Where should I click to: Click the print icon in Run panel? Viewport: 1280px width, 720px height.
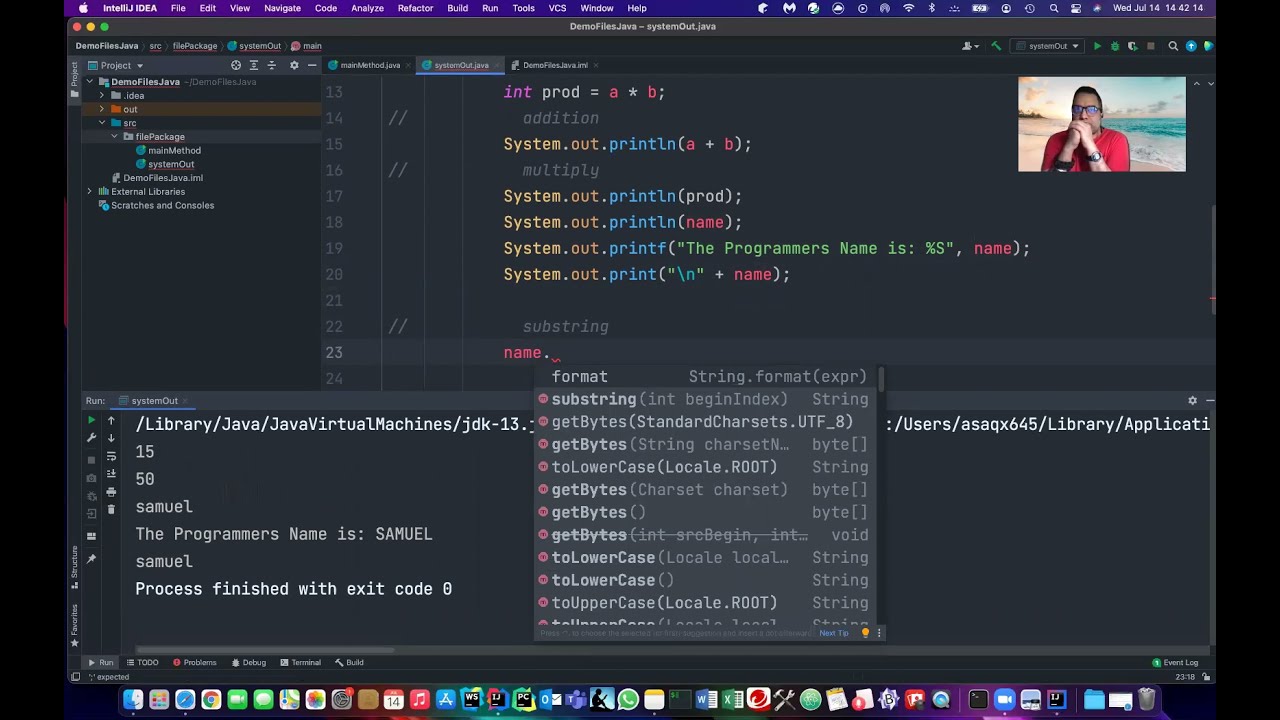pyautogui.click(x=111, y=493)
